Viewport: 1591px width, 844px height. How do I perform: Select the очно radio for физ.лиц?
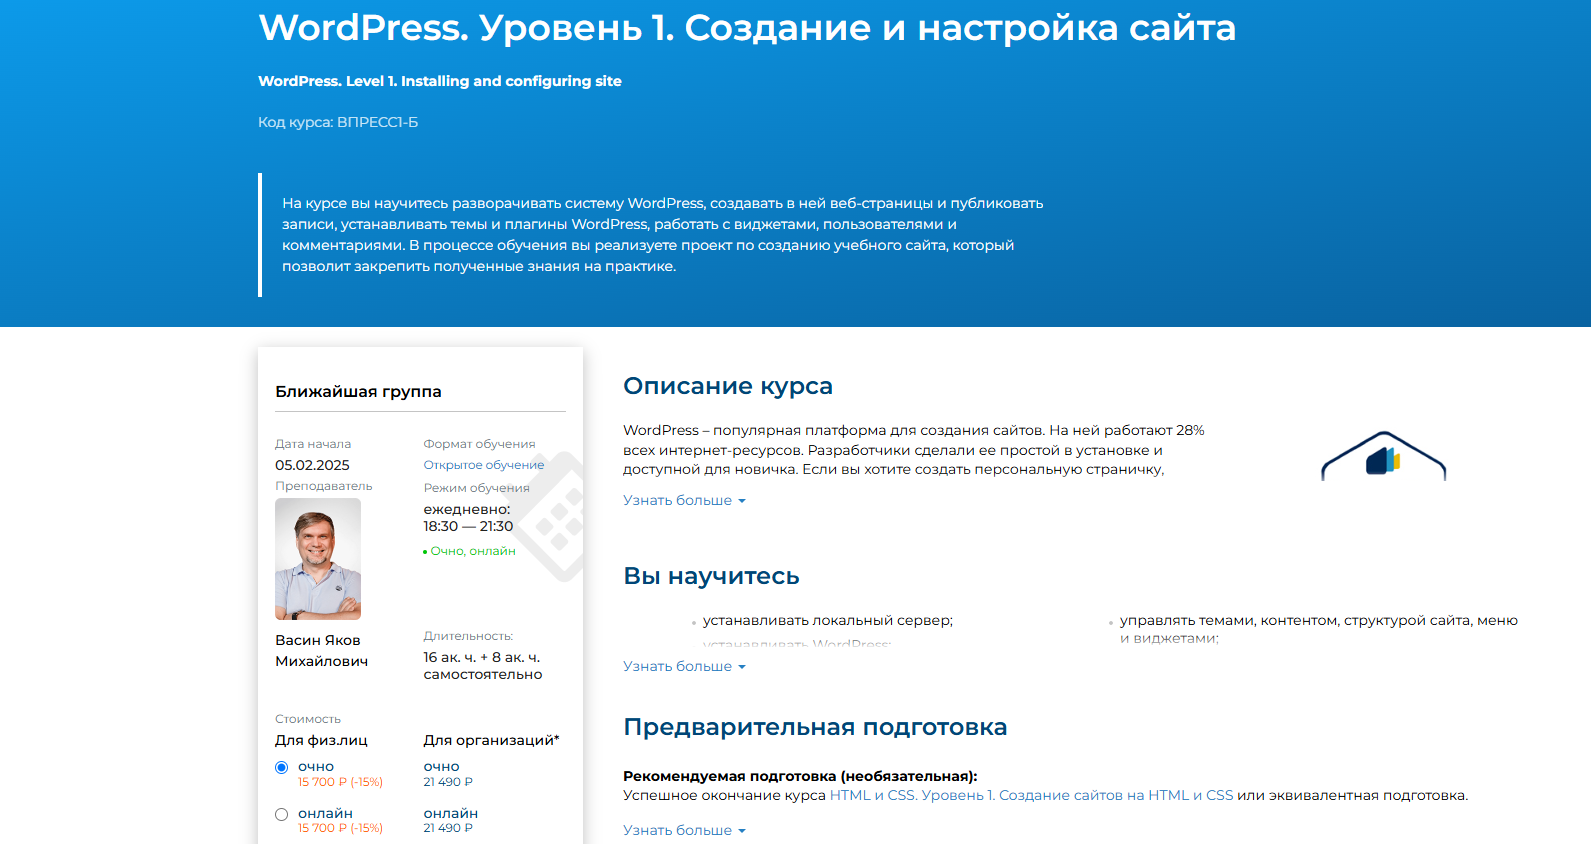click(x=281, y=768)
